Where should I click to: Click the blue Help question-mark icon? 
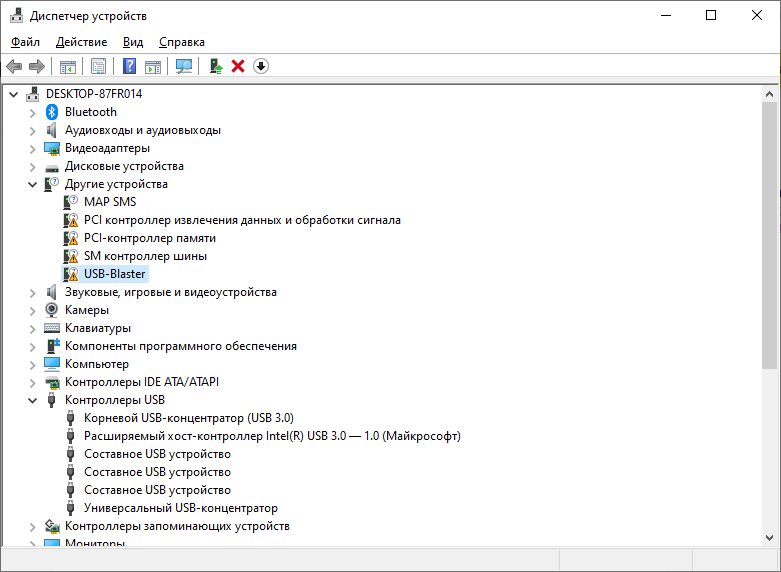(130, 66)
